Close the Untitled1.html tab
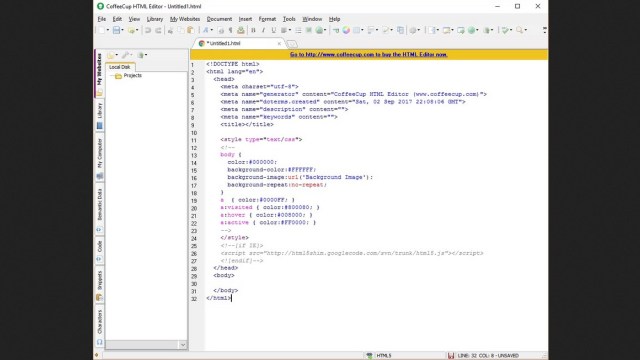 coord(279,43)
